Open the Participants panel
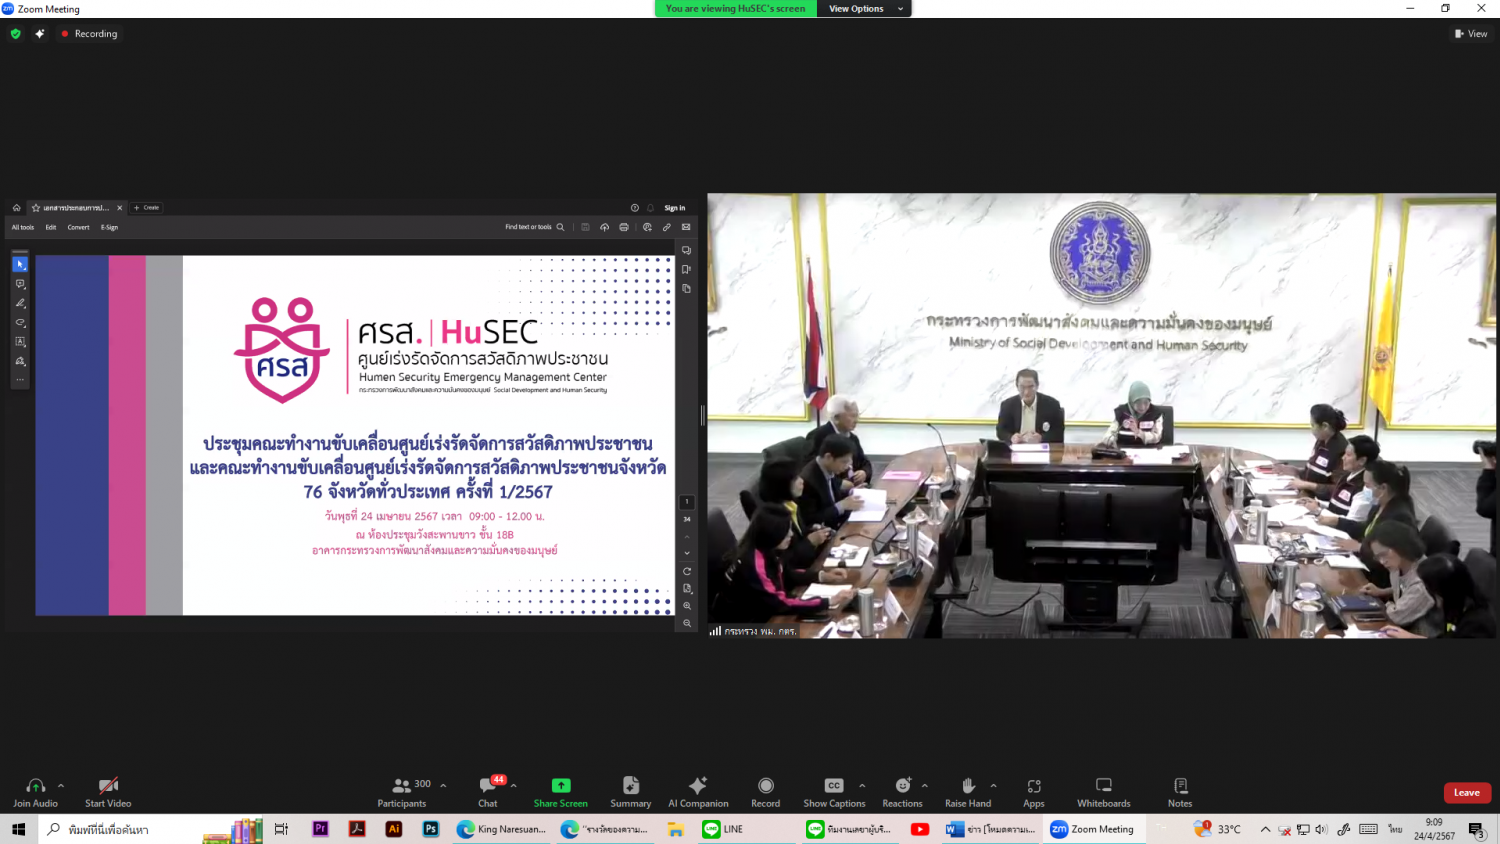The height and width of the screenshot is (844, 1500). [402, 792]
